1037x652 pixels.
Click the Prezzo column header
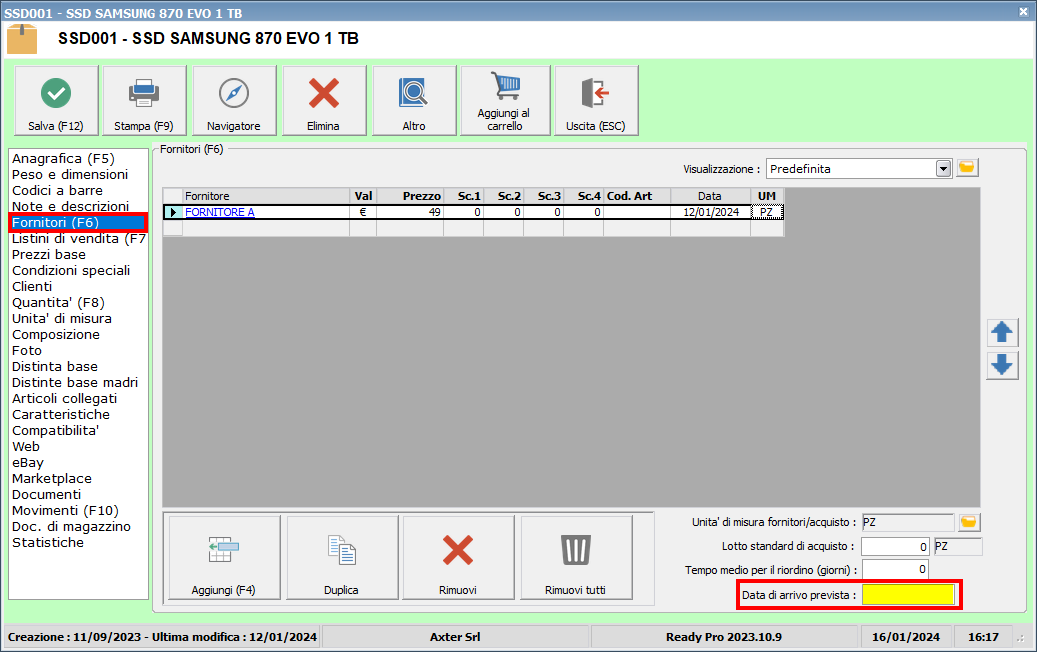410,196
